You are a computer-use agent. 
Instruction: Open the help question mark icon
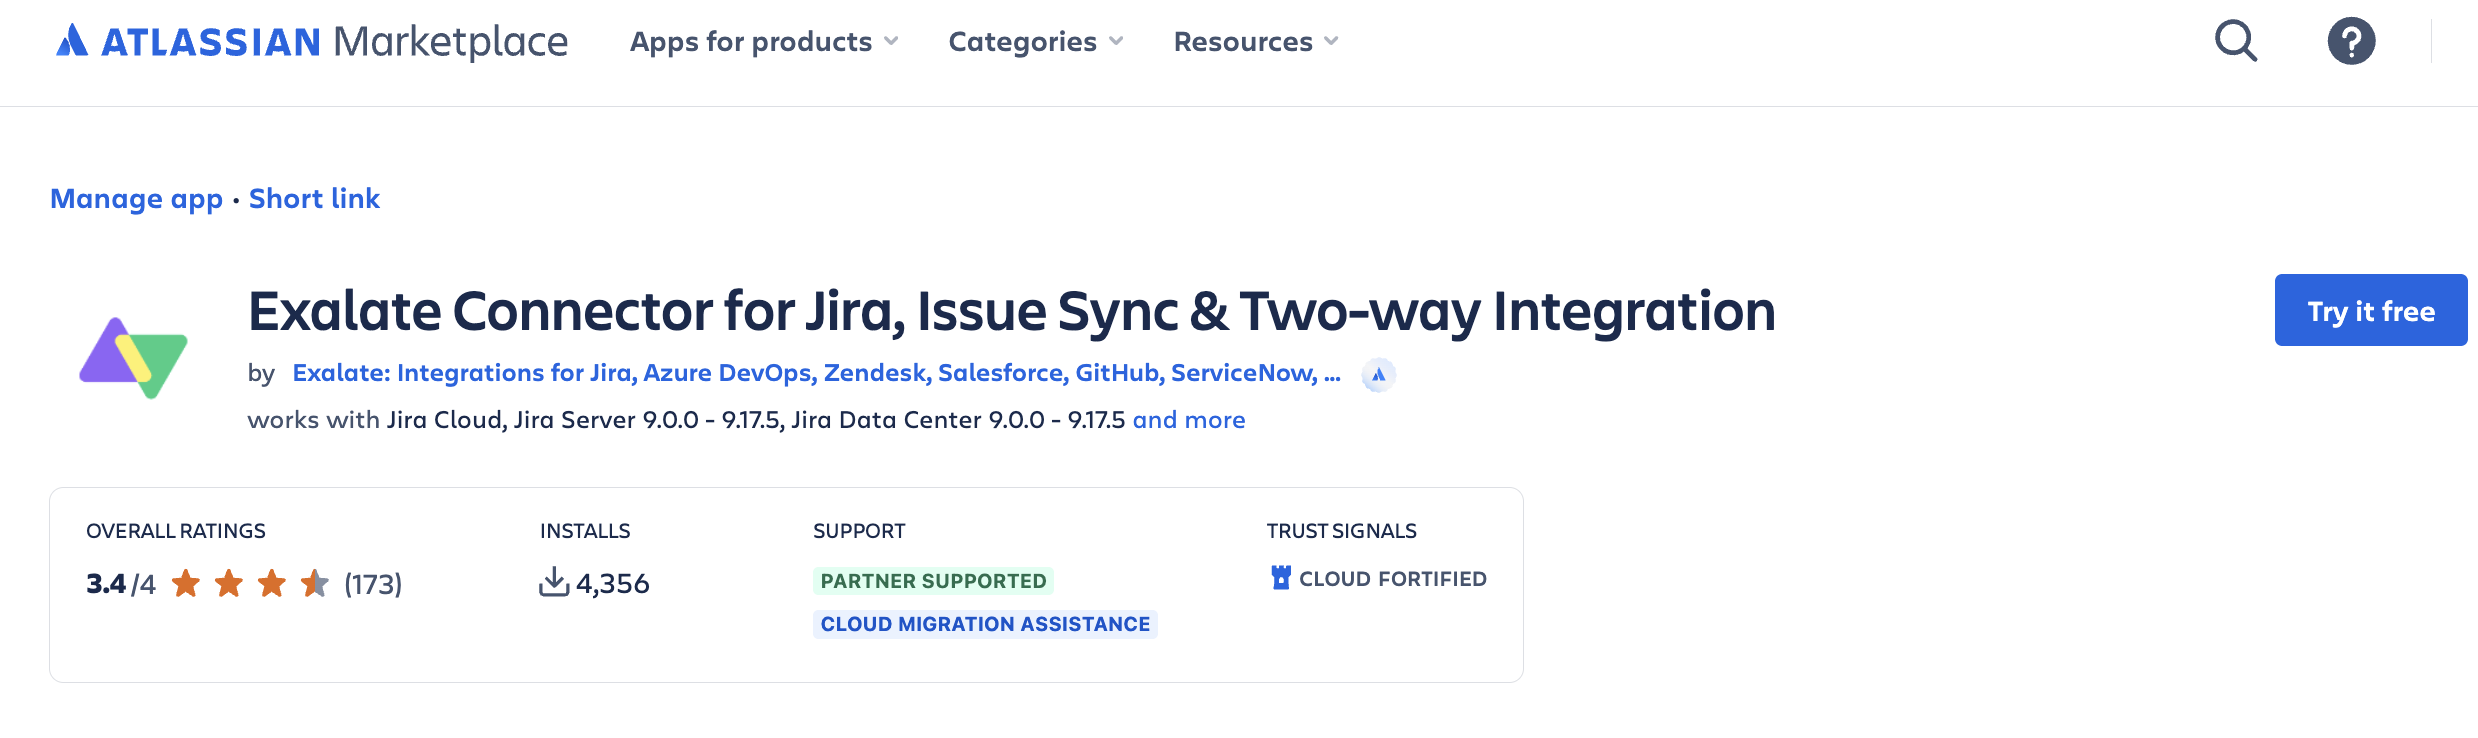tap(2351, 41)
